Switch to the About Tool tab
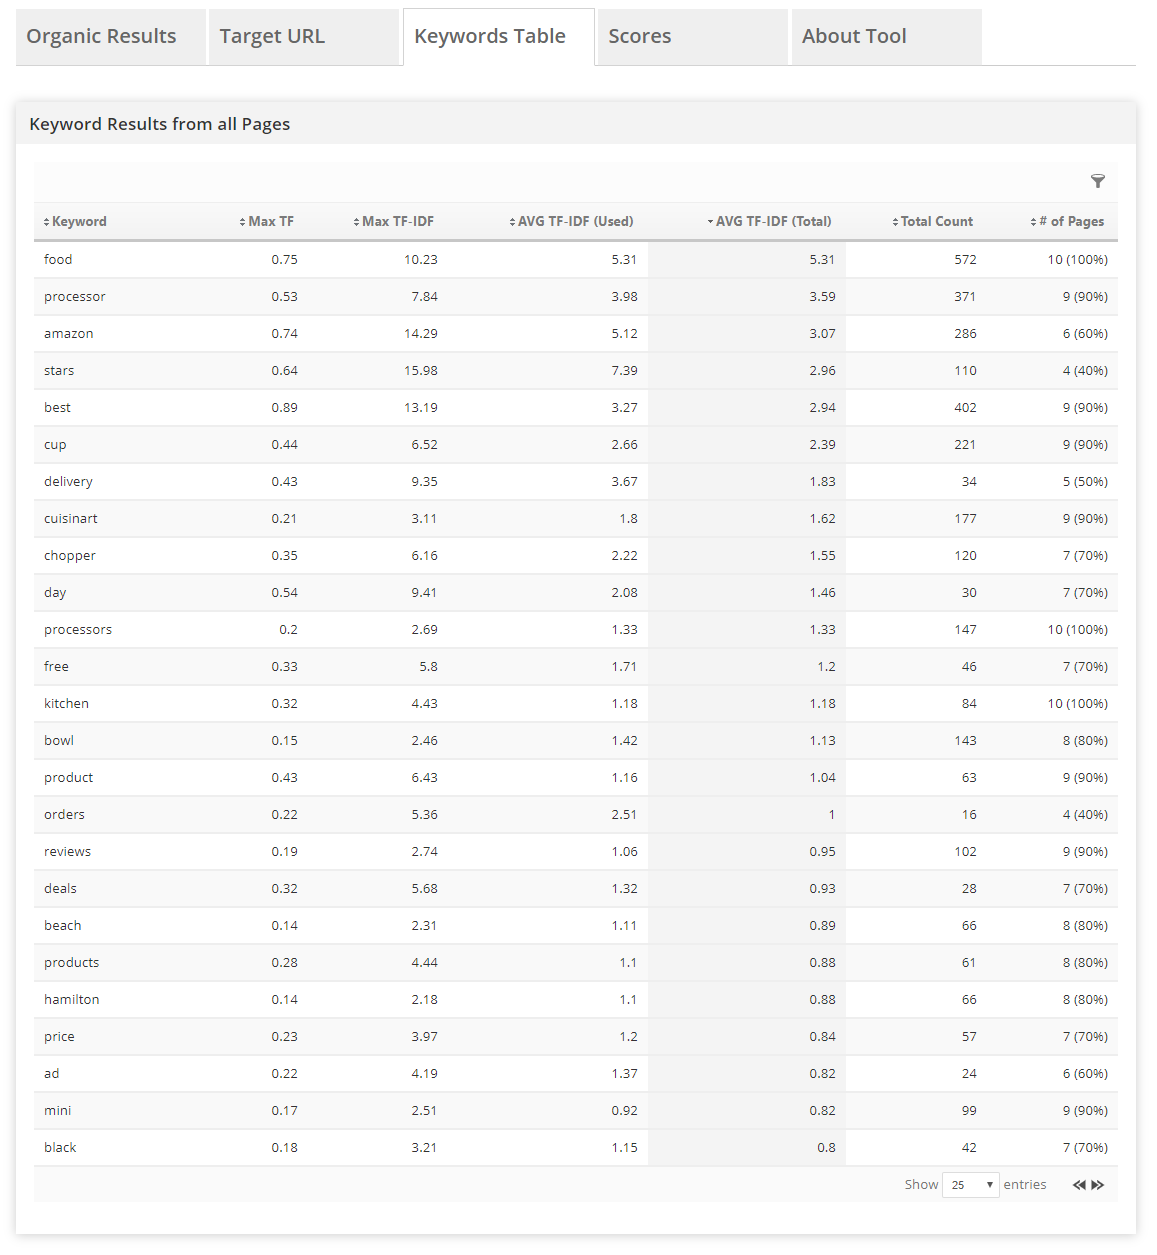The width and height of the screenshot is (1157, 1255). coord(854,37)
